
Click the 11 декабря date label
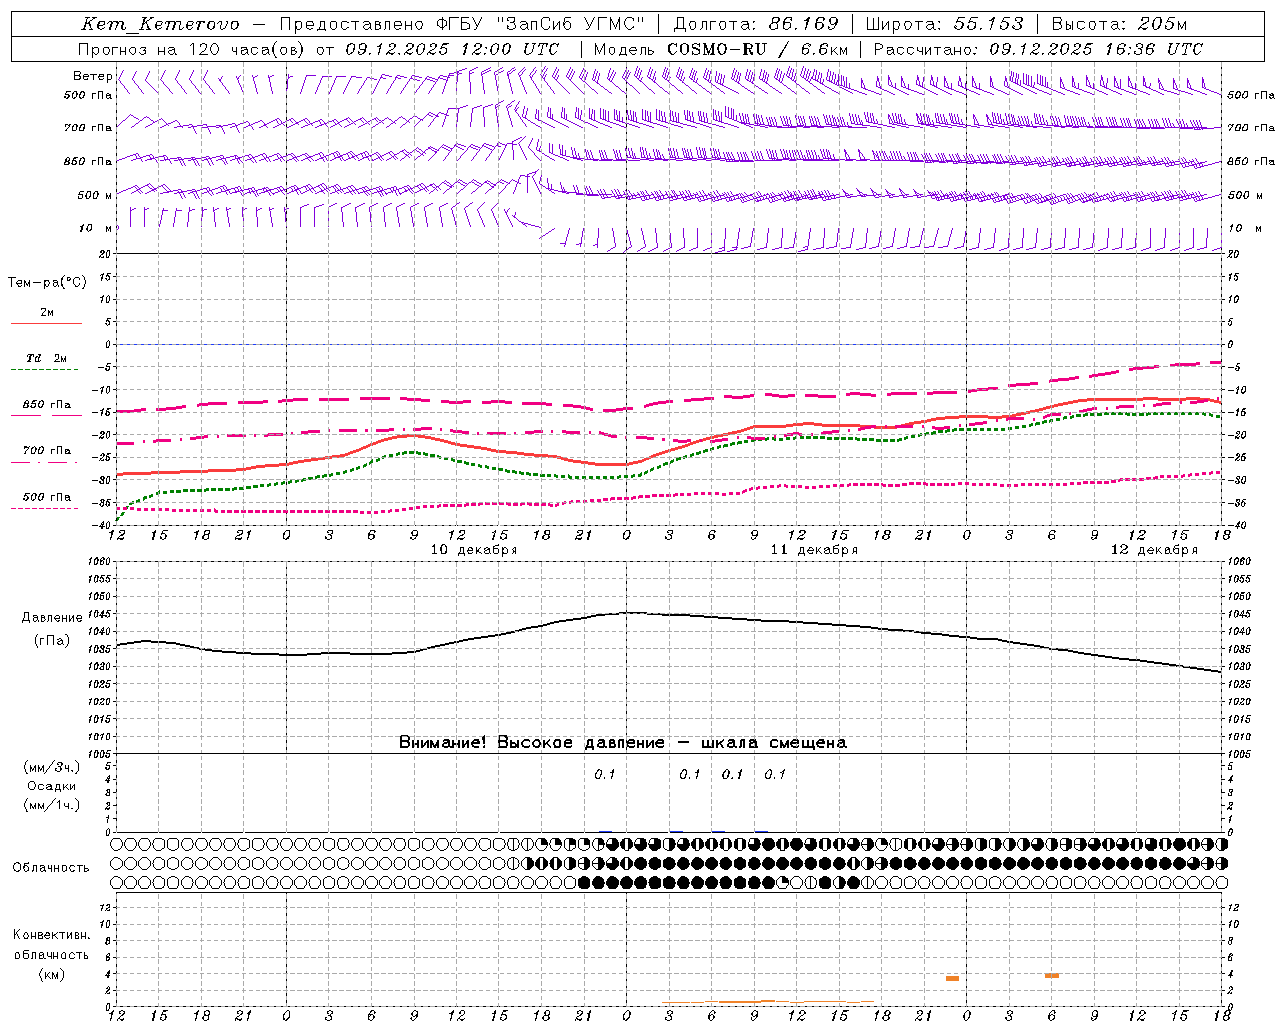click(x=814, y=550)
